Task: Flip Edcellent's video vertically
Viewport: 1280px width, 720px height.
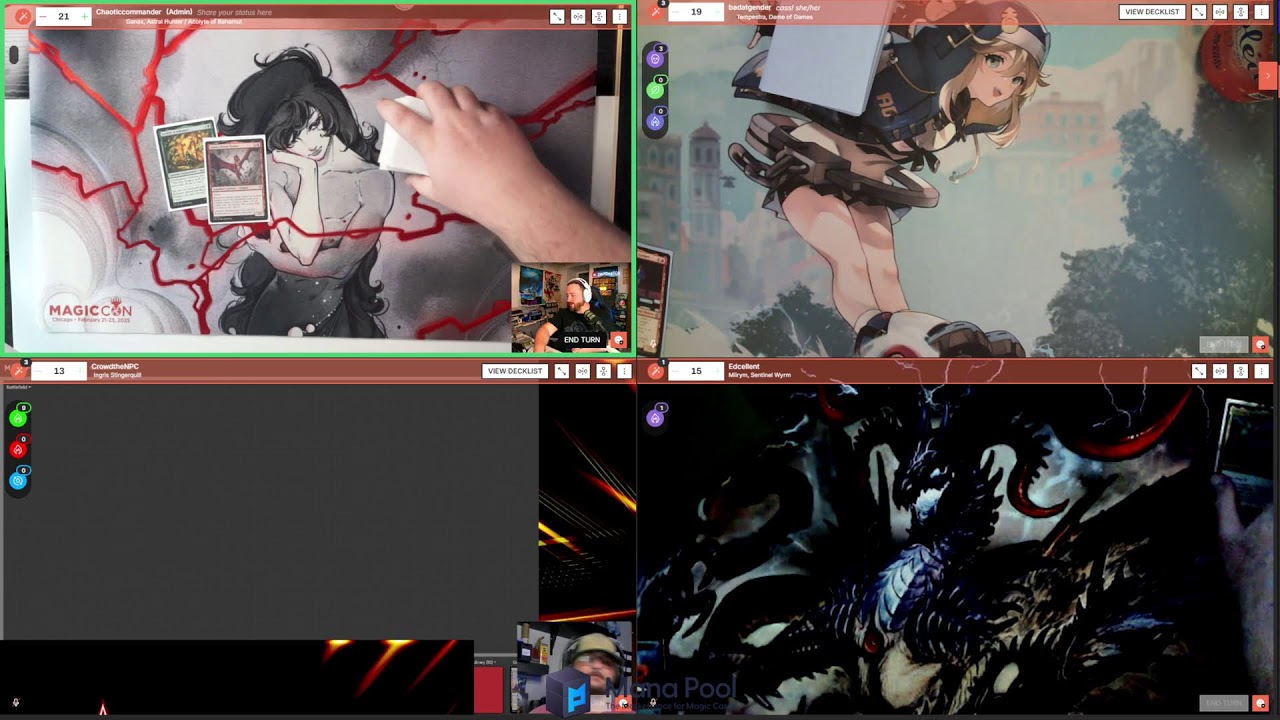Action: (x=1240, y=371)
